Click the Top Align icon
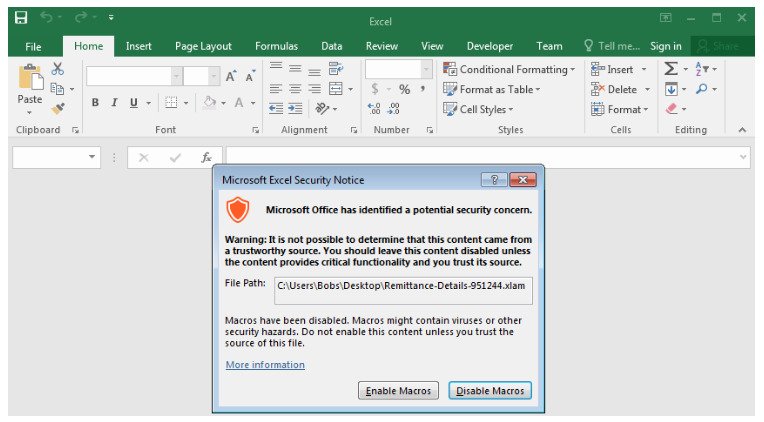The height and width of the screenshot is (422, 764). pyautogui.click(x=276, y=67)
